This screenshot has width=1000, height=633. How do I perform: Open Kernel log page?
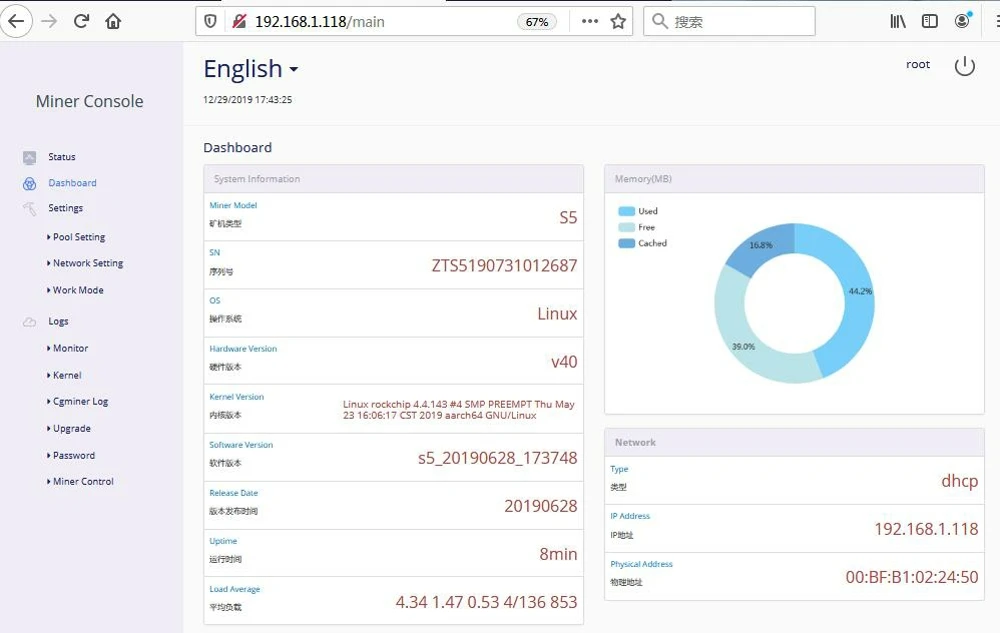pos(64,375)
